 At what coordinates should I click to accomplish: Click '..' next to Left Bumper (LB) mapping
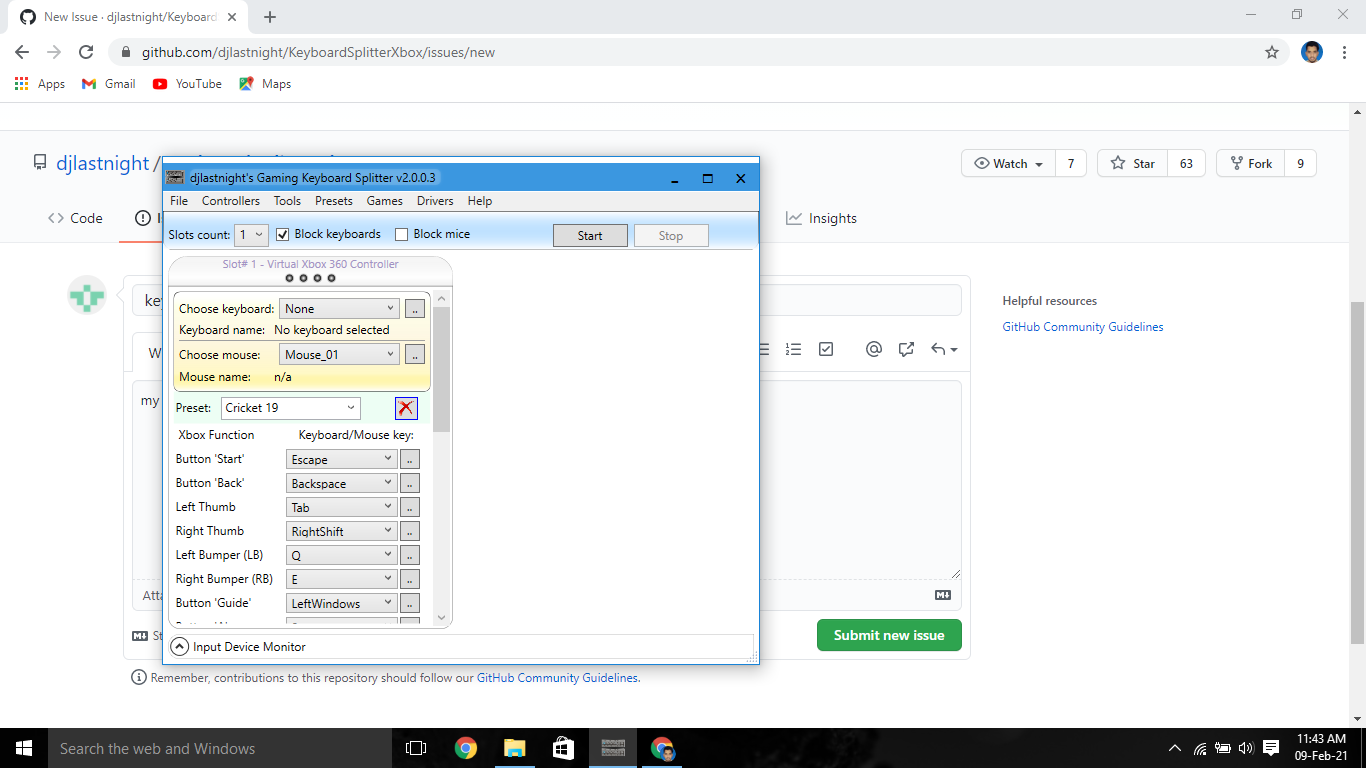[x=409, y=554]
